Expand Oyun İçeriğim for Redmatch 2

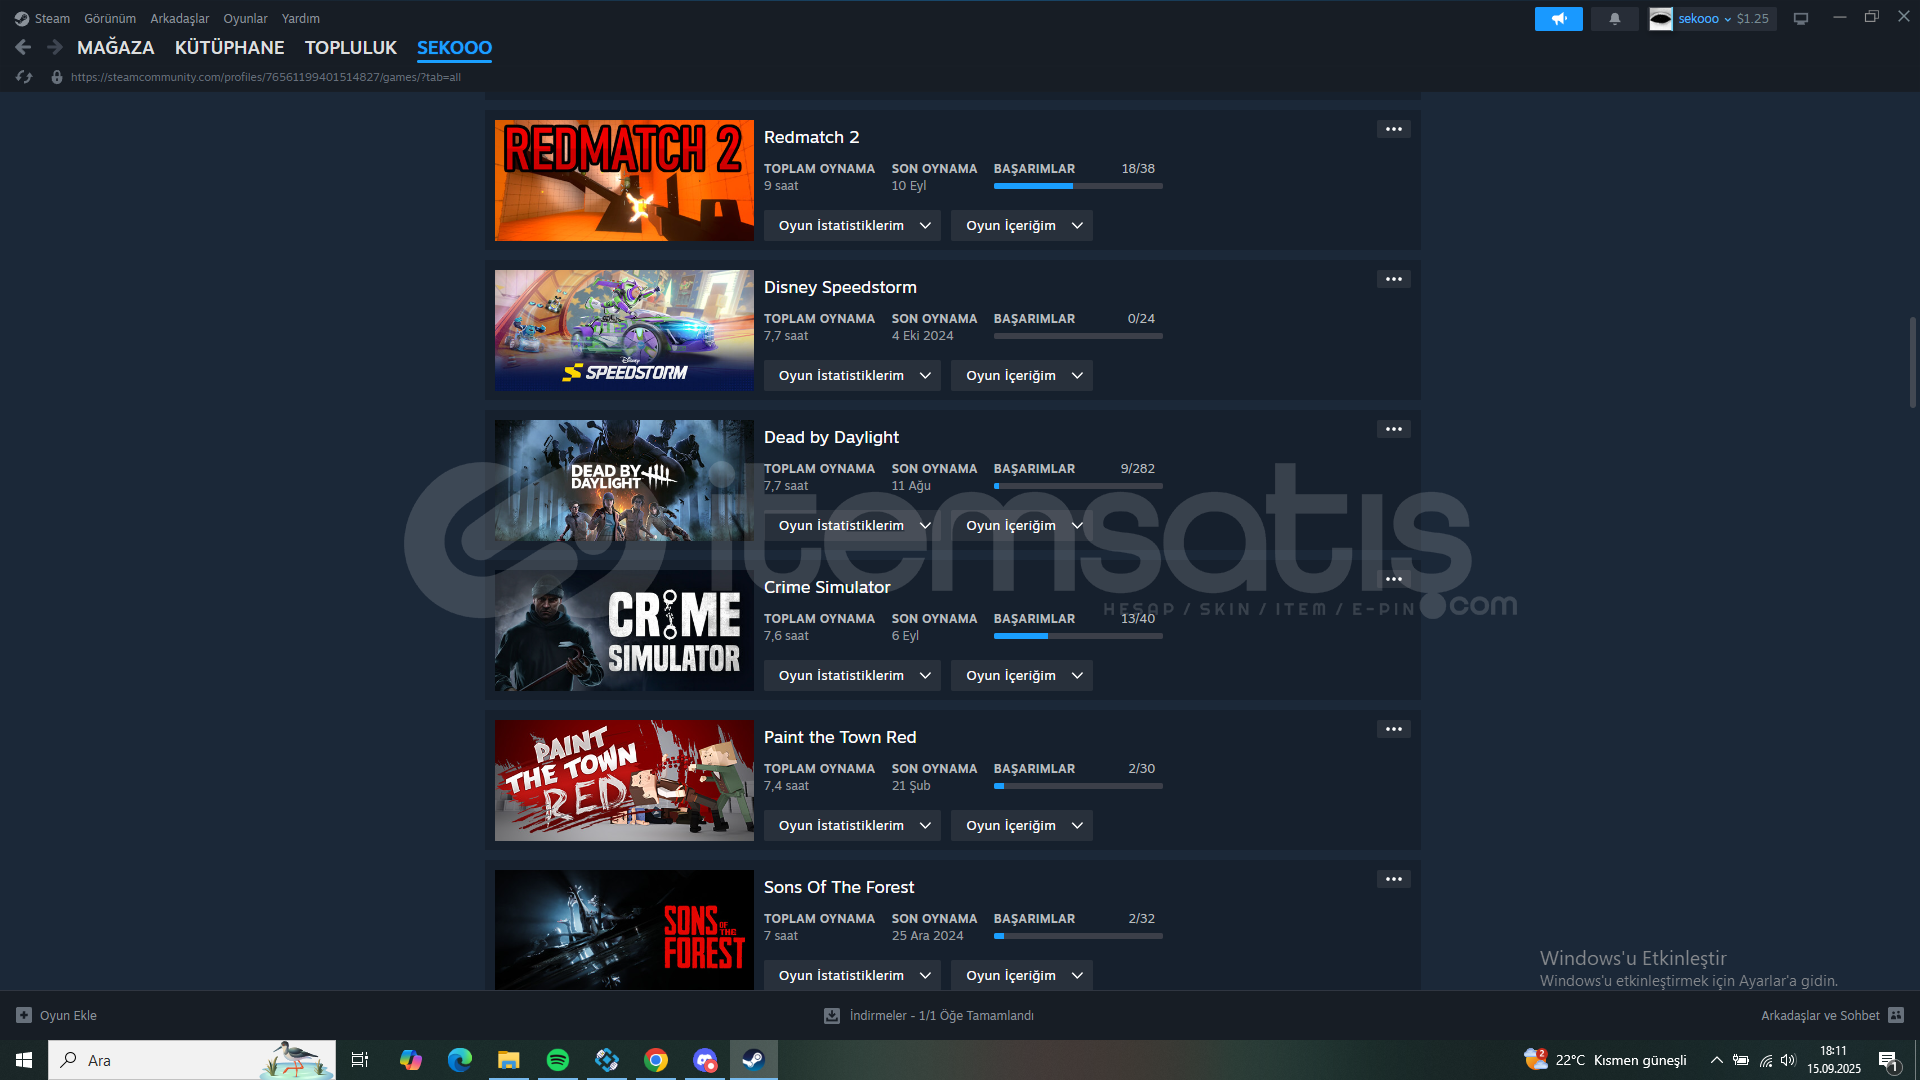(x=1021, y=226)
